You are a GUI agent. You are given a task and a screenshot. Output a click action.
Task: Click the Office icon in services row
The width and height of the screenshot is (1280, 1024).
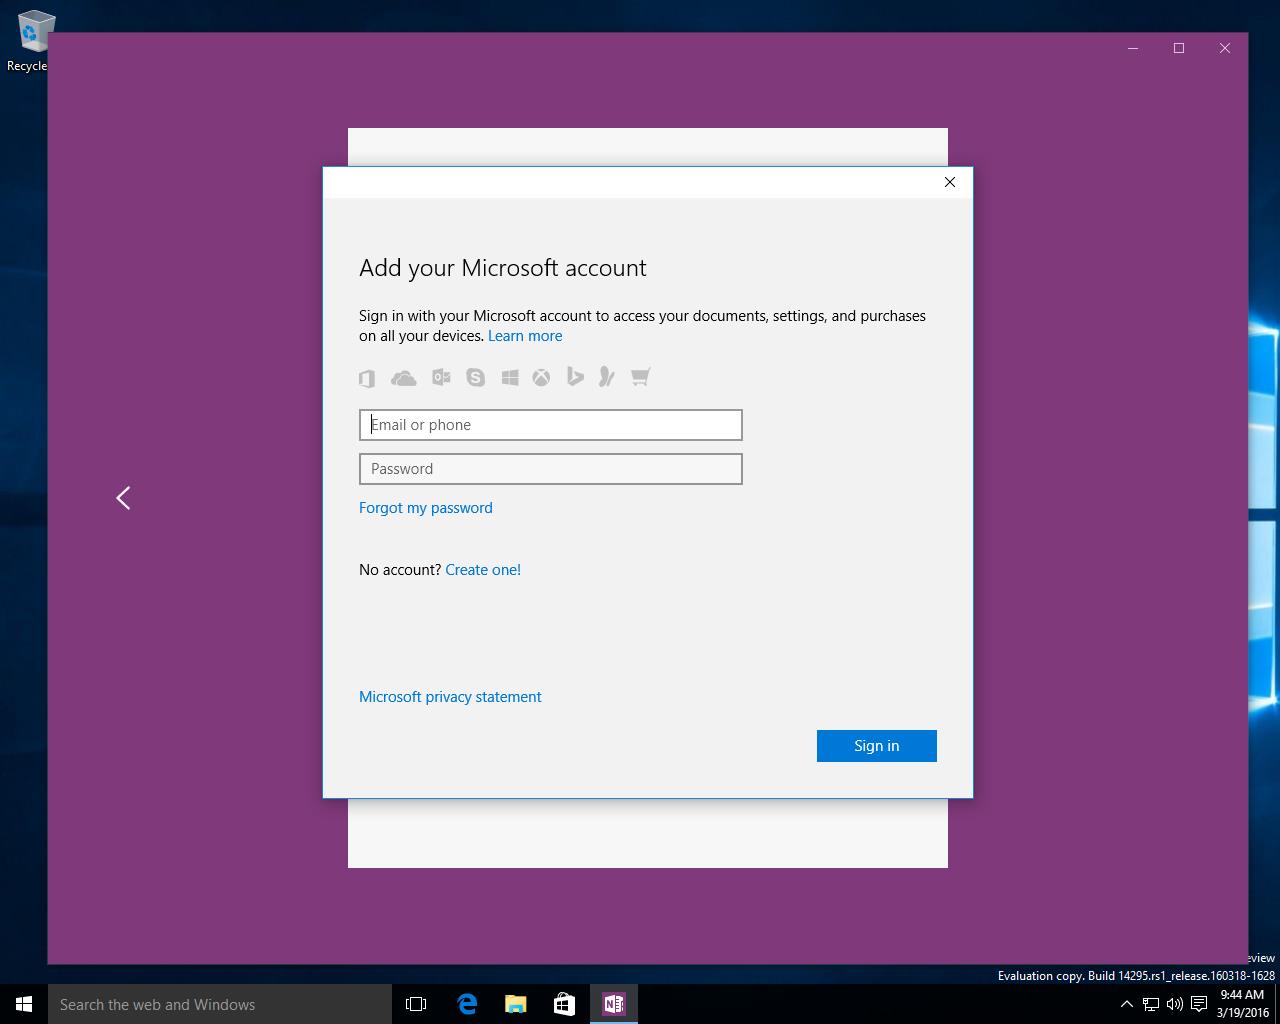click(x=367, y=378)
